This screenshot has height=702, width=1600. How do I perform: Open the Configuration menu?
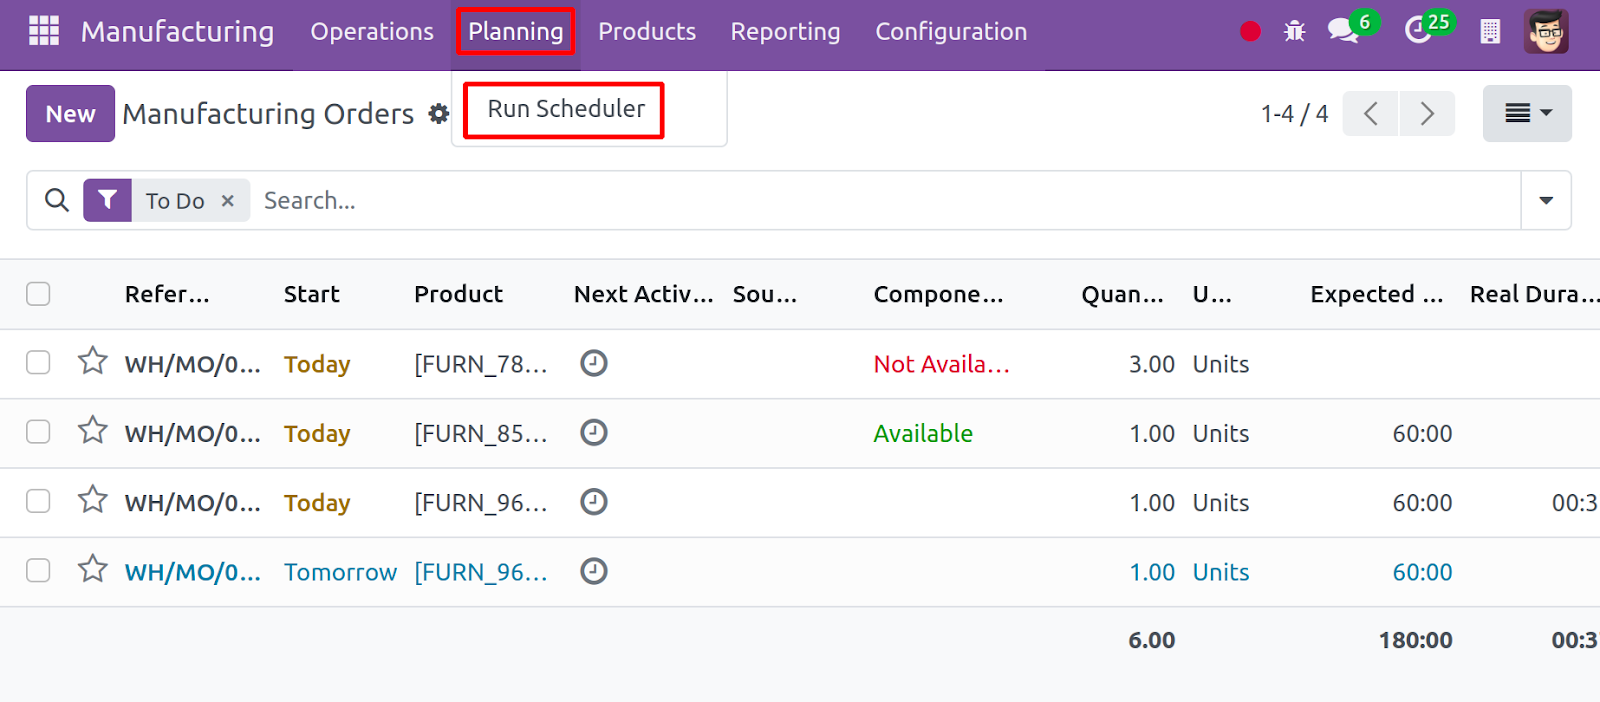pos(951,32)
